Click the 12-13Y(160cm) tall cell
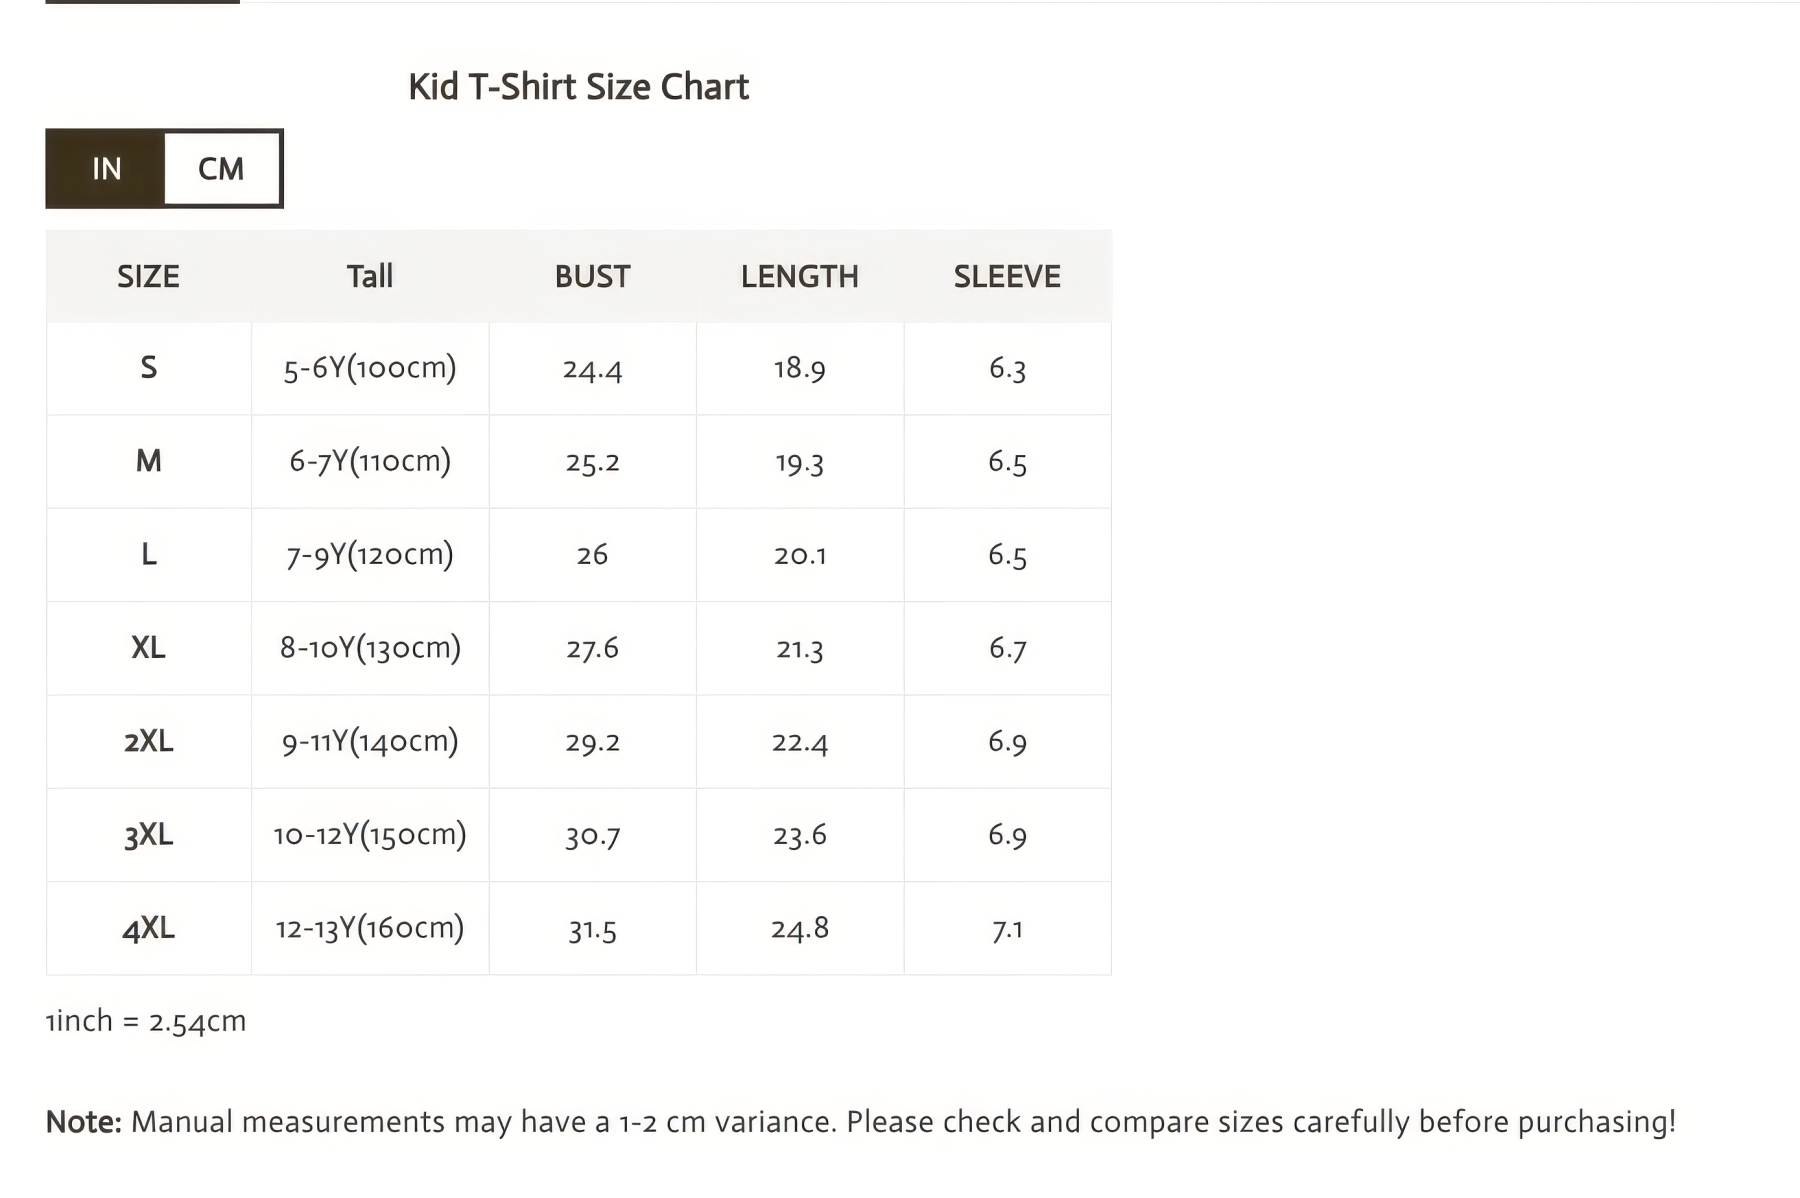The image size is (1800, 1198). (370, 928)
